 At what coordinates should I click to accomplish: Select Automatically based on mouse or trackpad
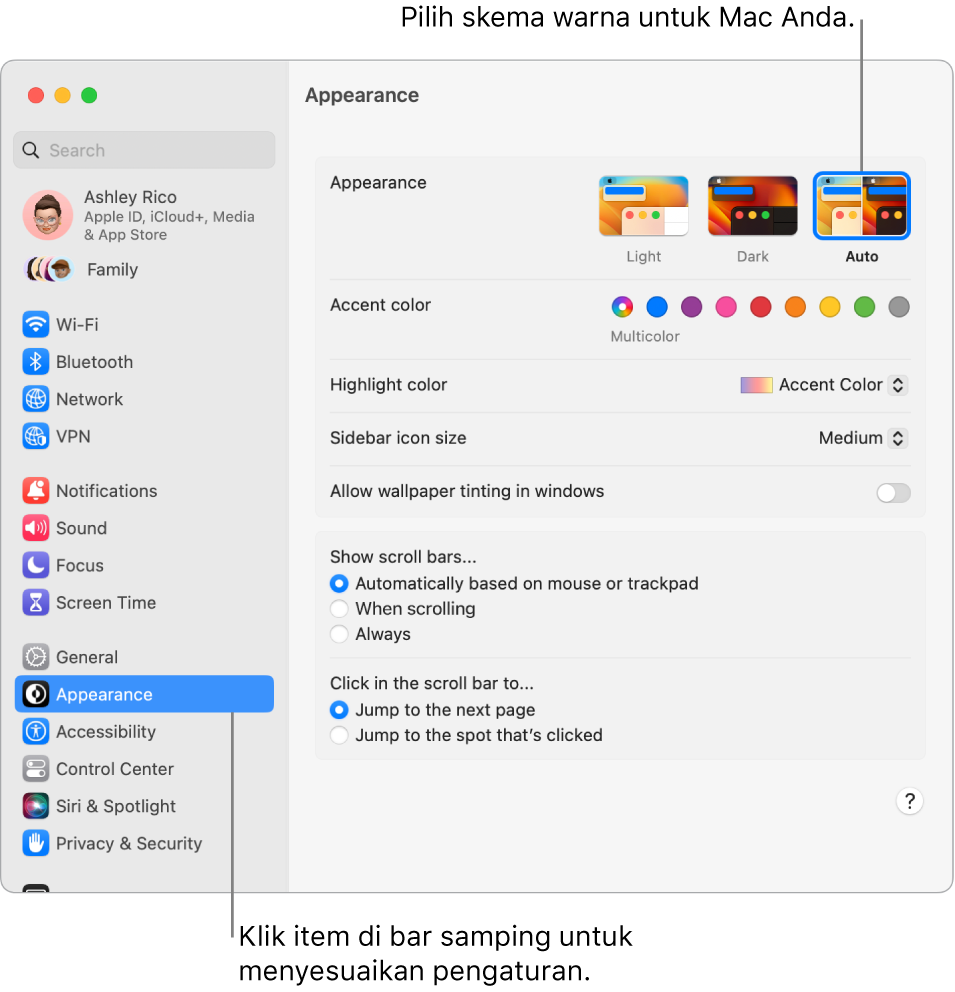click(x=339, y=583)
